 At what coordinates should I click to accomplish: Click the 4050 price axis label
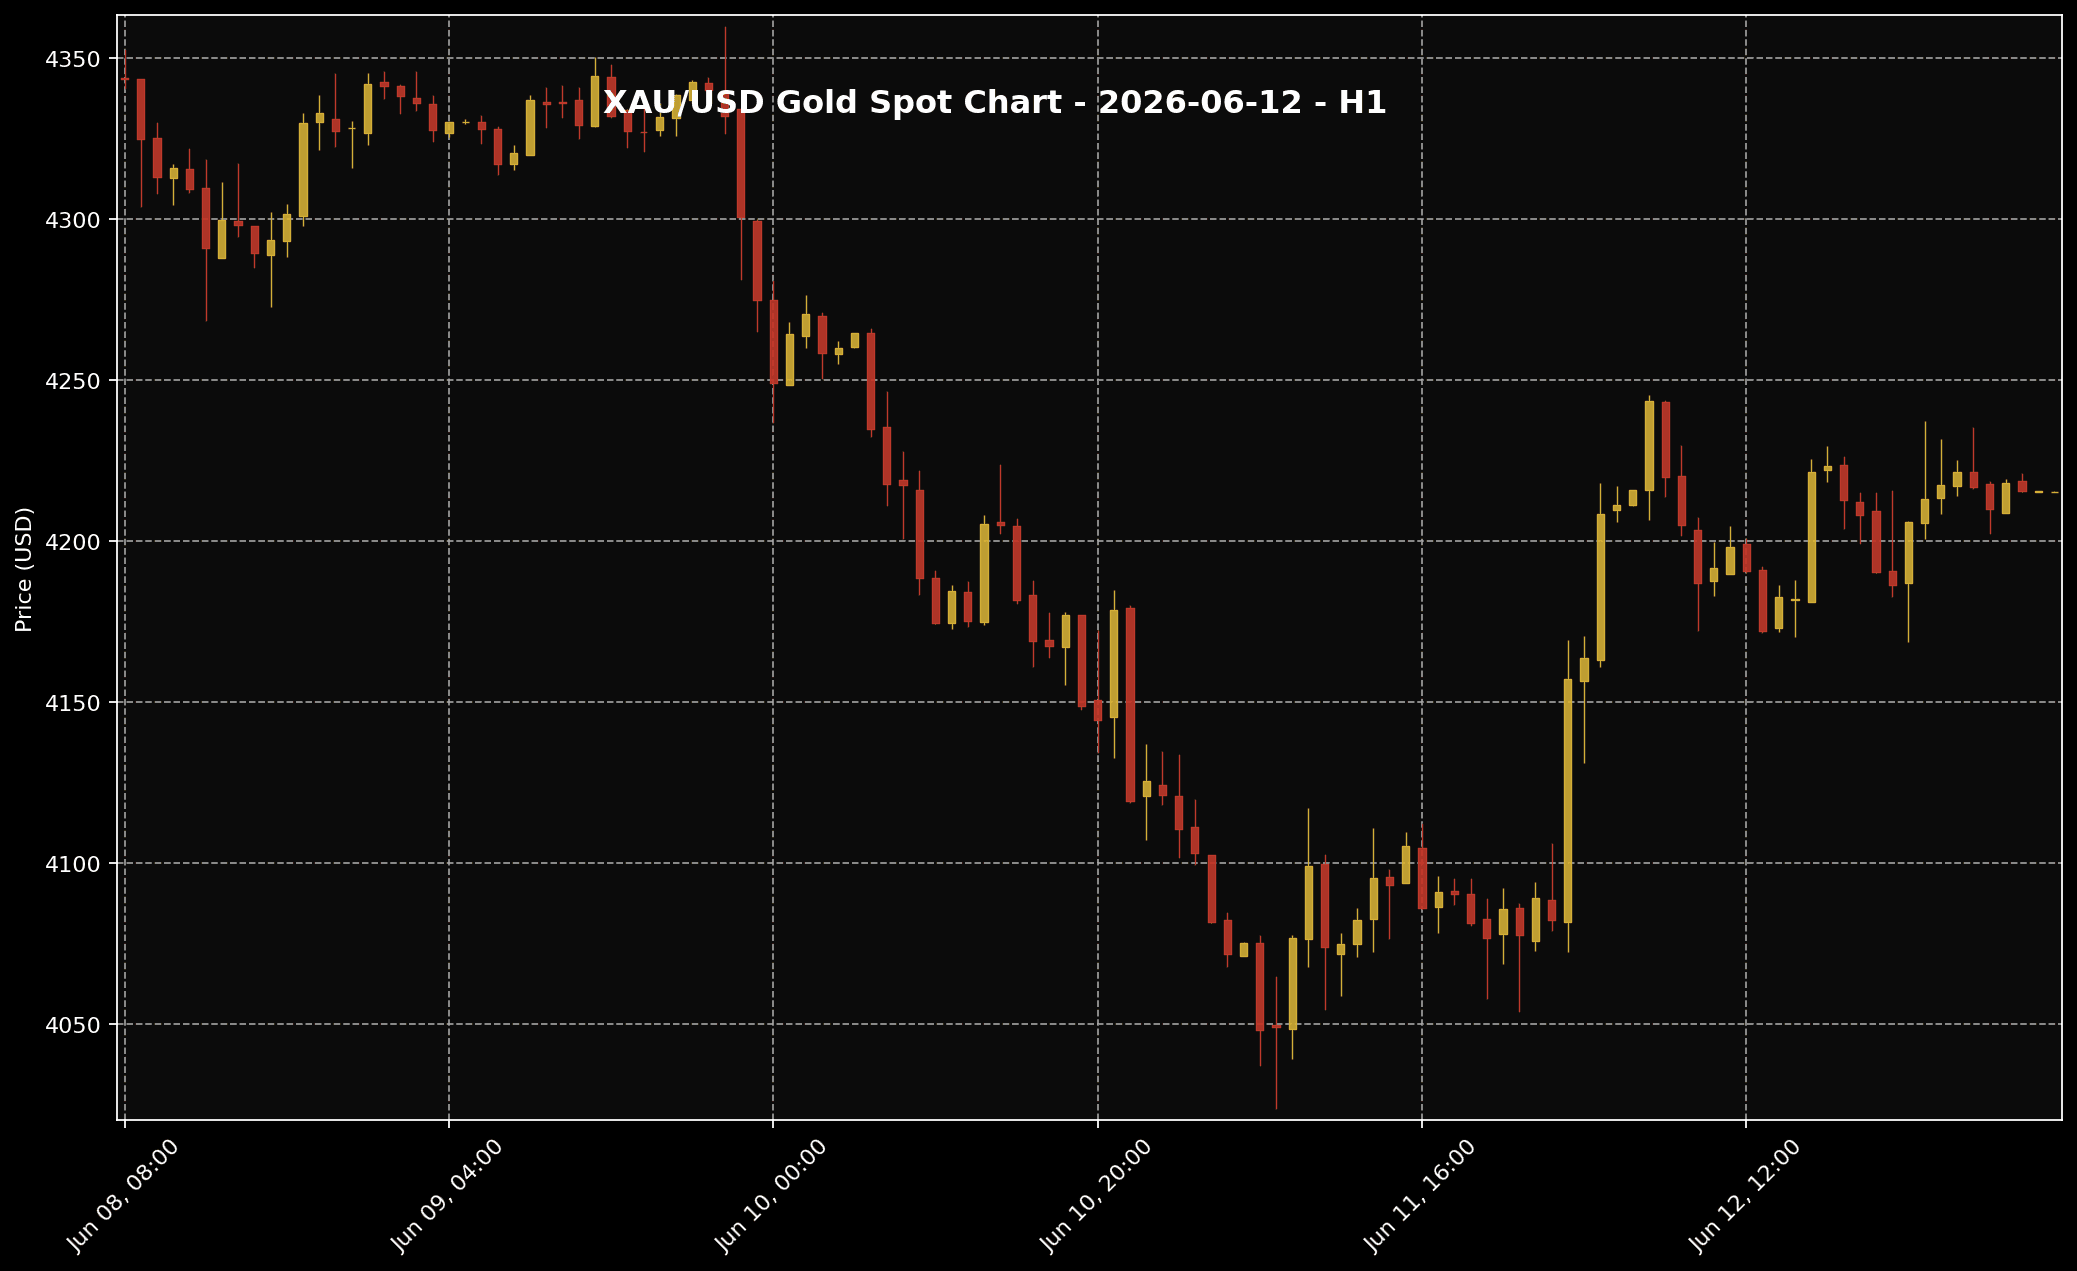click(73, 1025)
